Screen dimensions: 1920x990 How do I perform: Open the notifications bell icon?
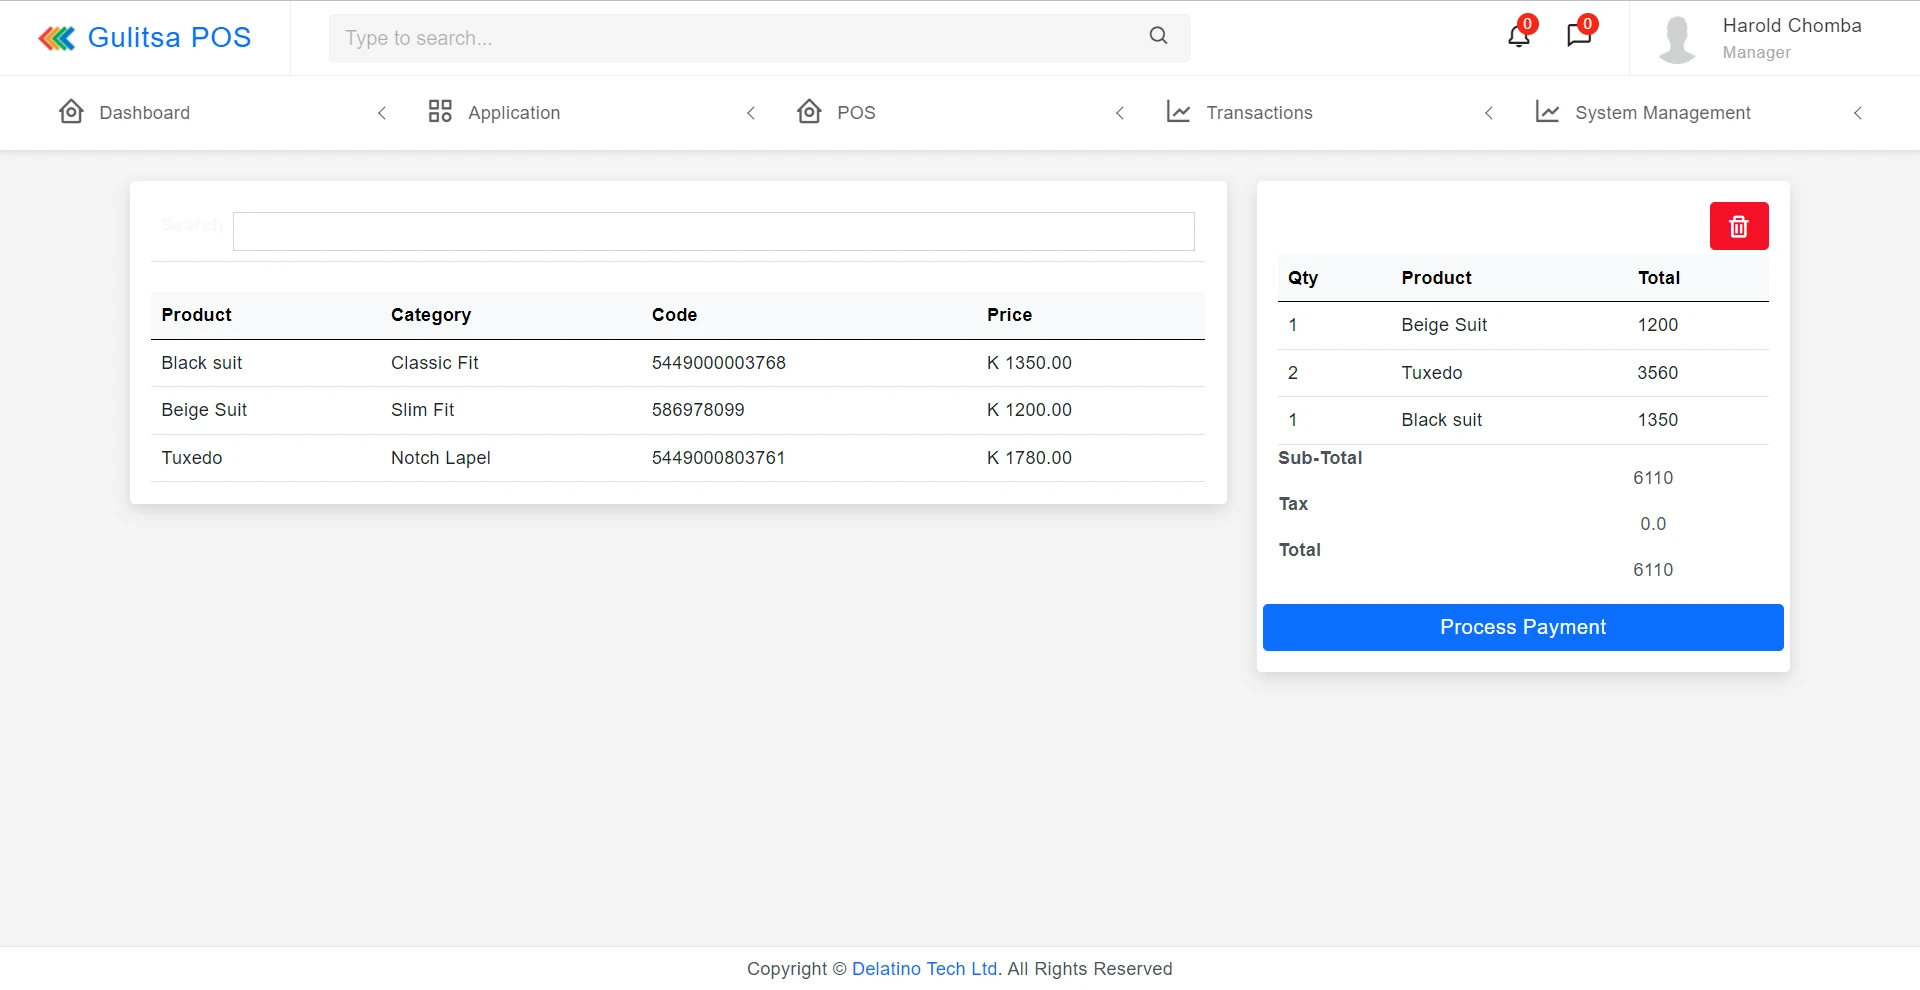tap(1518, 36)
